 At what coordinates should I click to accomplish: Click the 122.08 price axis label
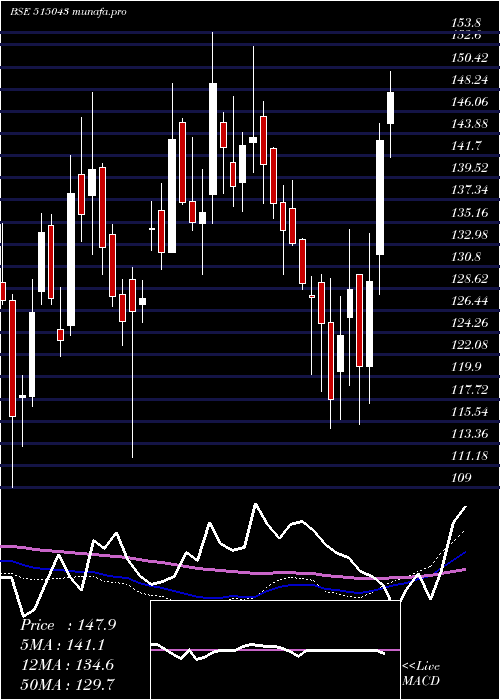tap(470, 345)
